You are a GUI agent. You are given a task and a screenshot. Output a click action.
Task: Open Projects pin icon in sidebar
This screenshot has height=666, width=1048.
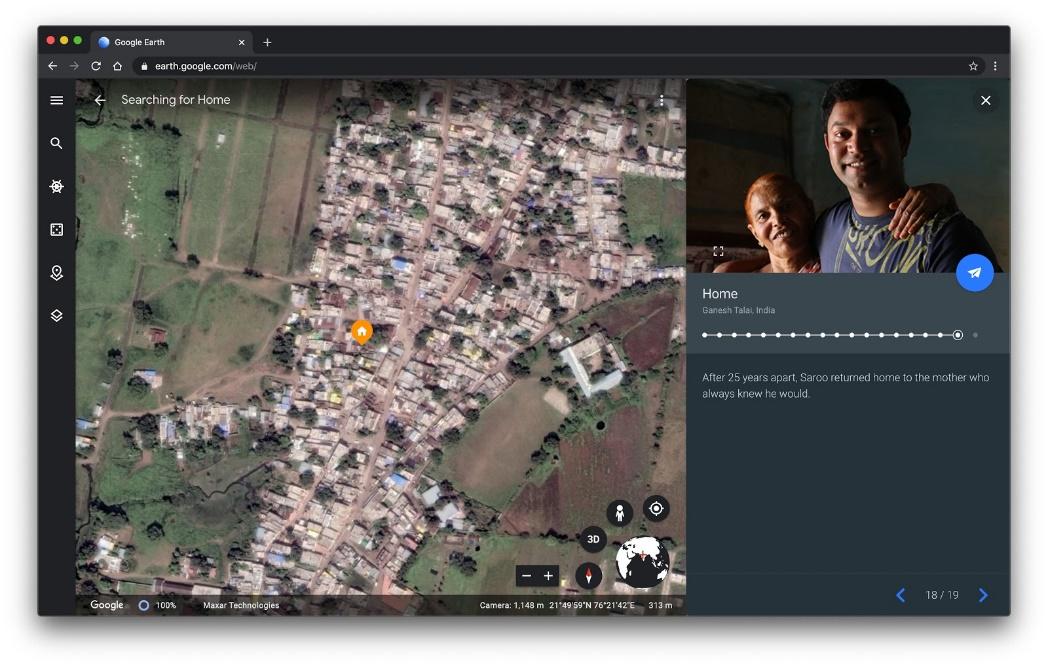[x=57, y=273]
